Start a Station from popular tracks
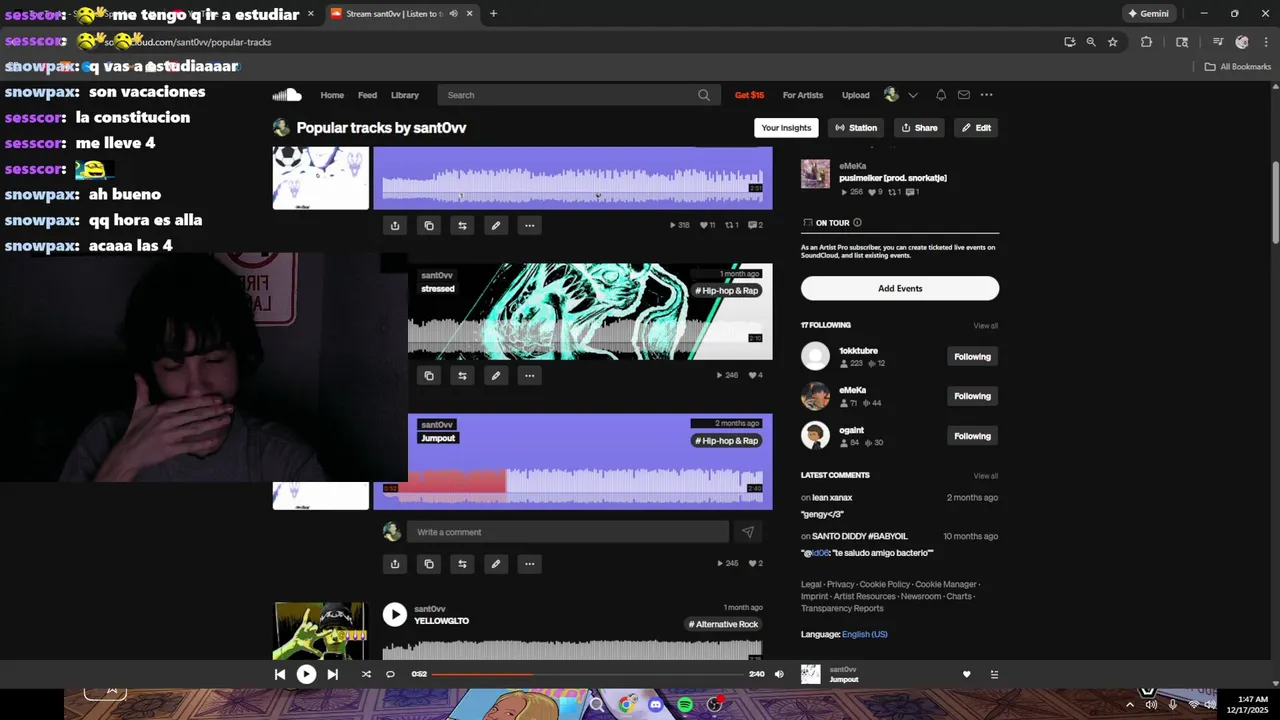The image size is (1280, 720). (x=856, y=128)
